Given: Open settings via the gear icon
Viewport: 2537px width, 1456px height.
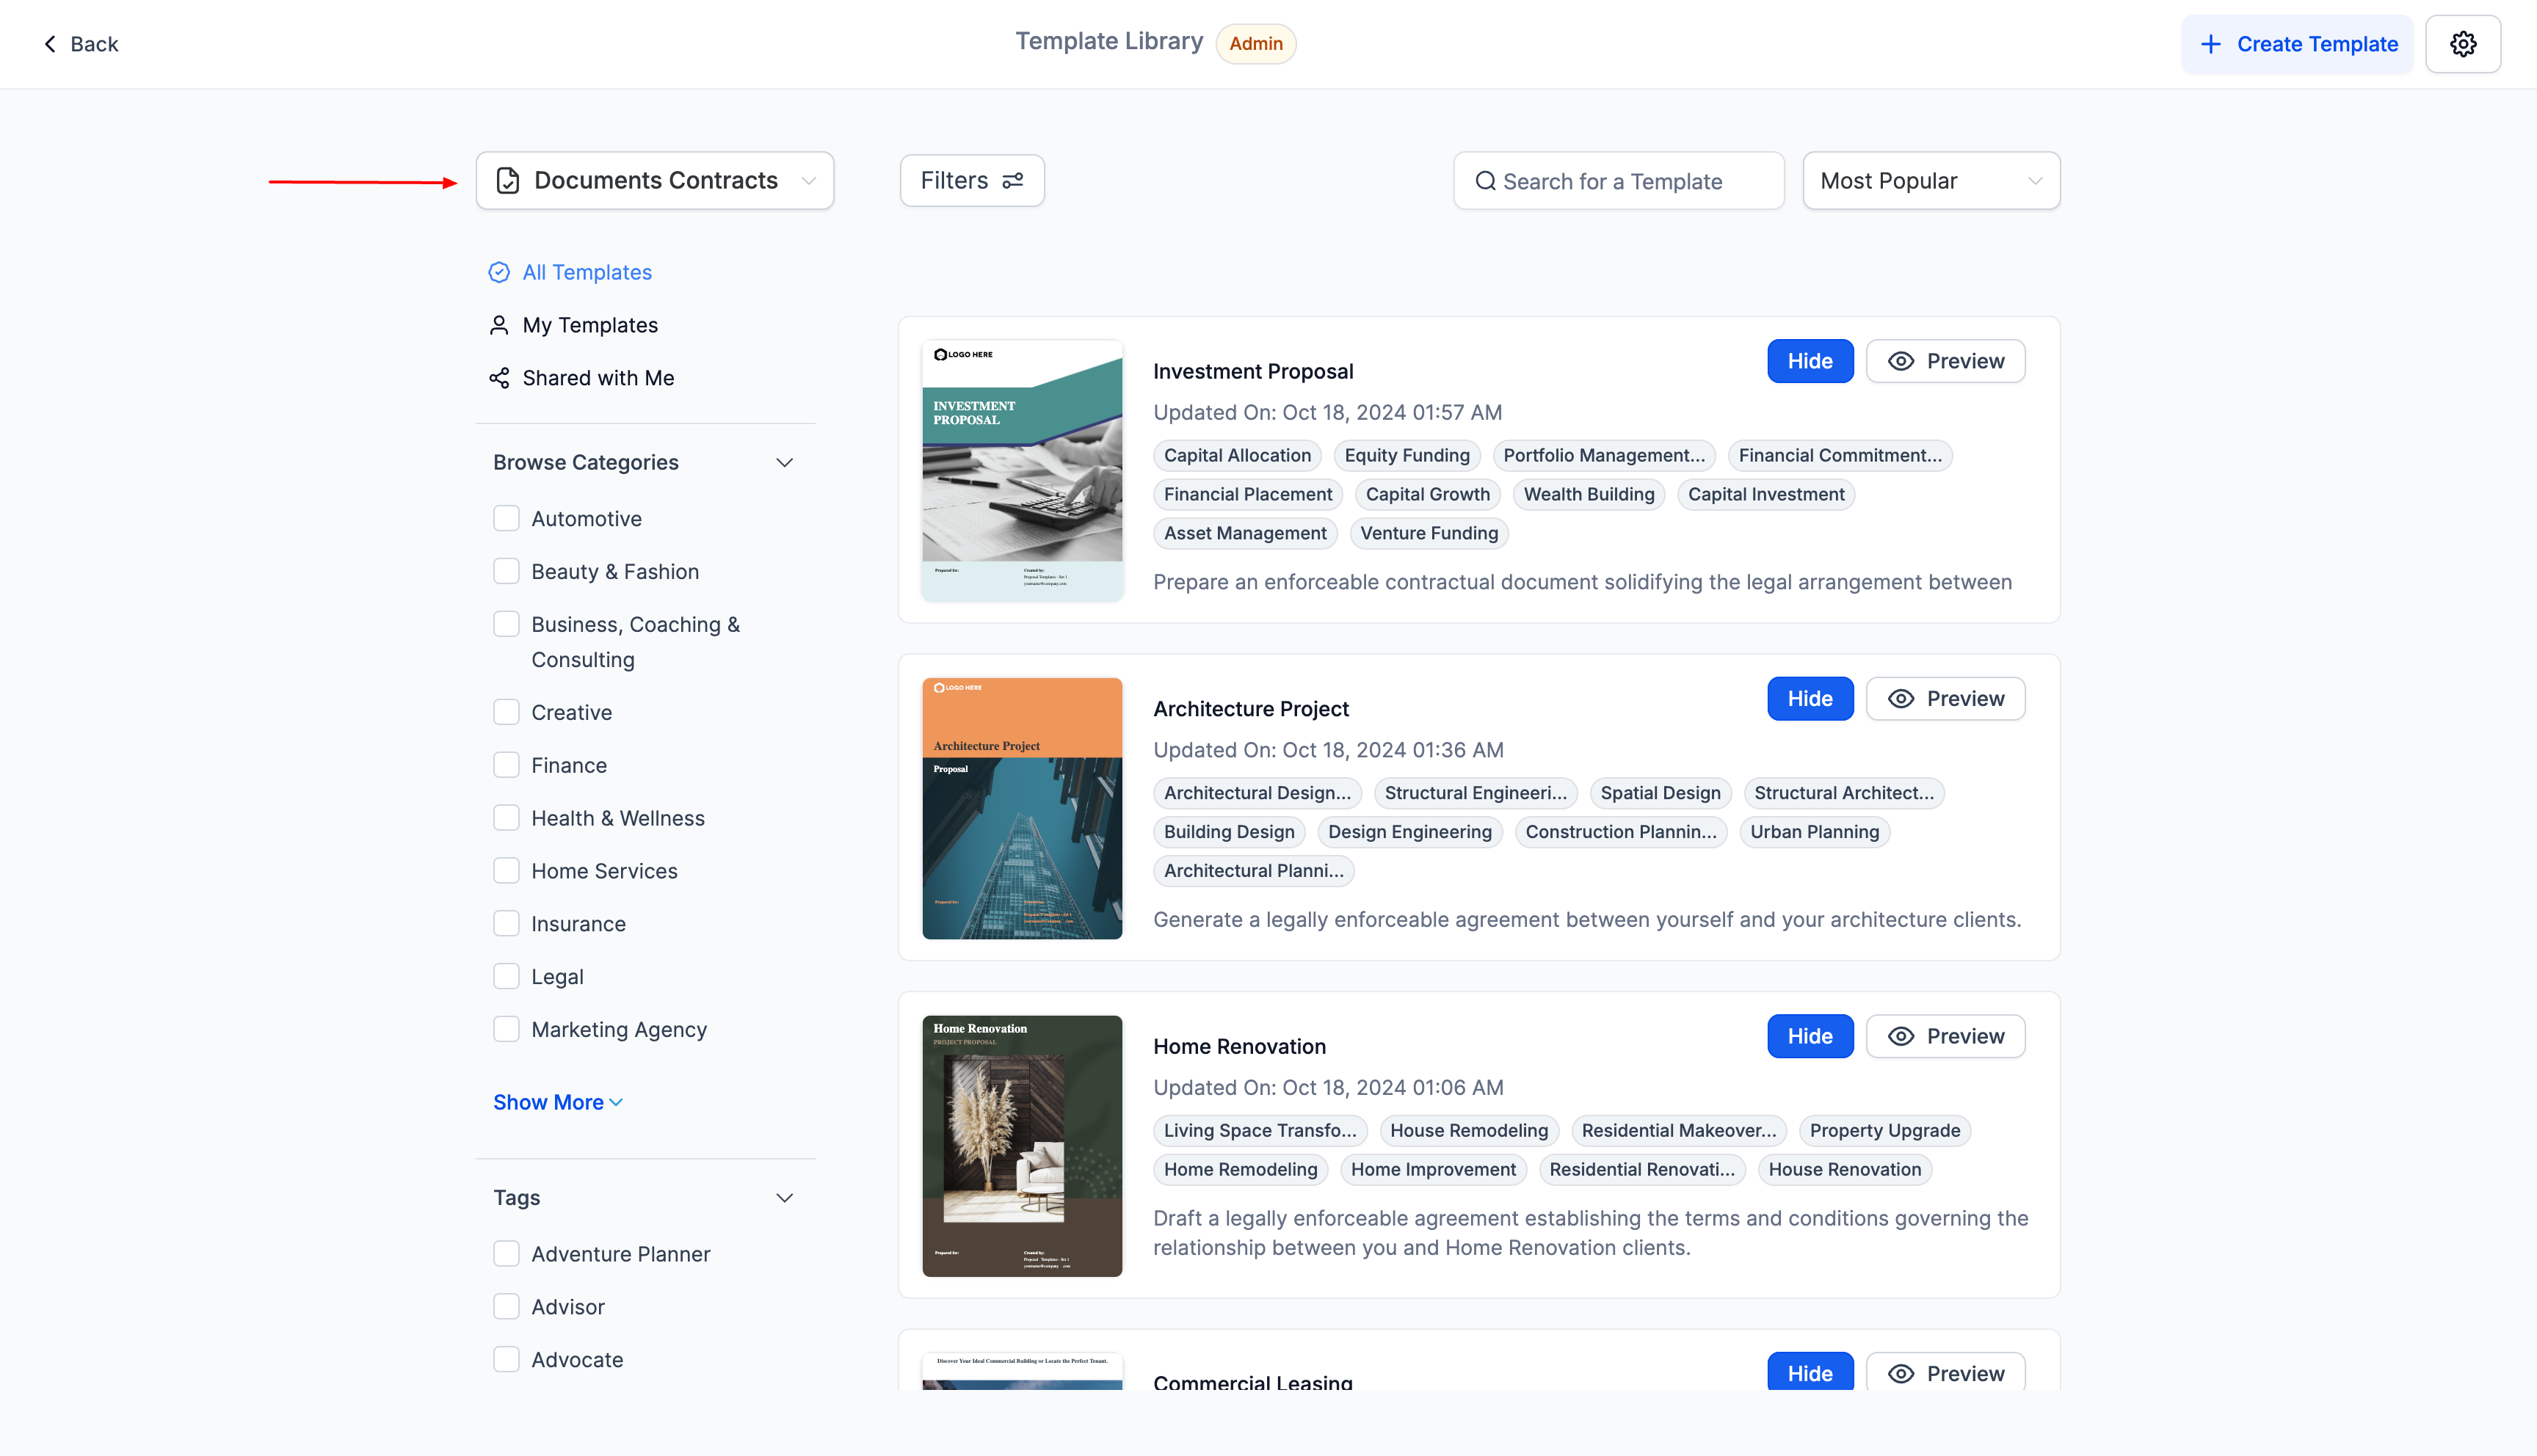Looking at the screenshot, I should click(x=2463, y=43).
